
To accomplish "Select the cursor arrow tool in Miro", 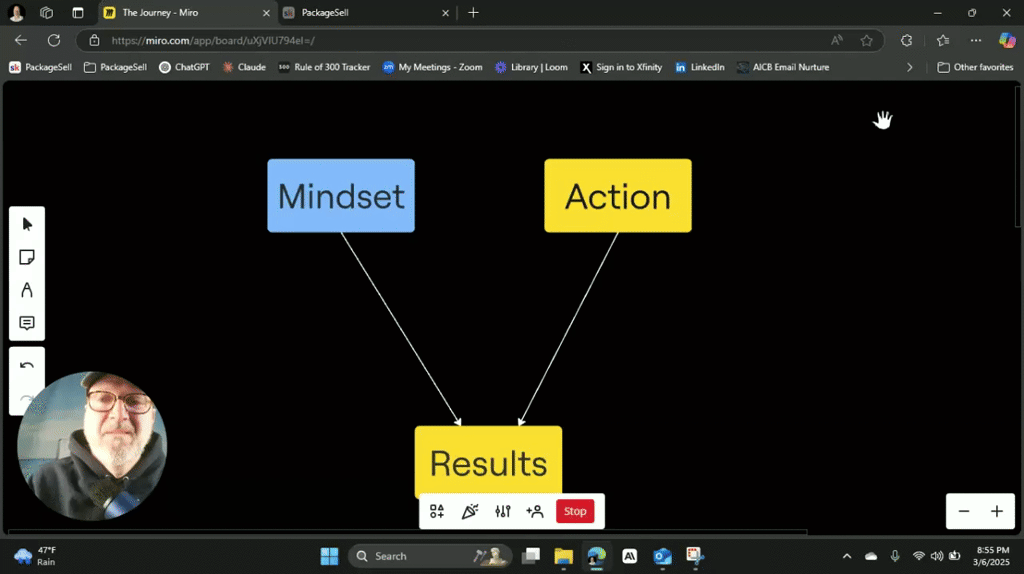I will click(27, 224).
